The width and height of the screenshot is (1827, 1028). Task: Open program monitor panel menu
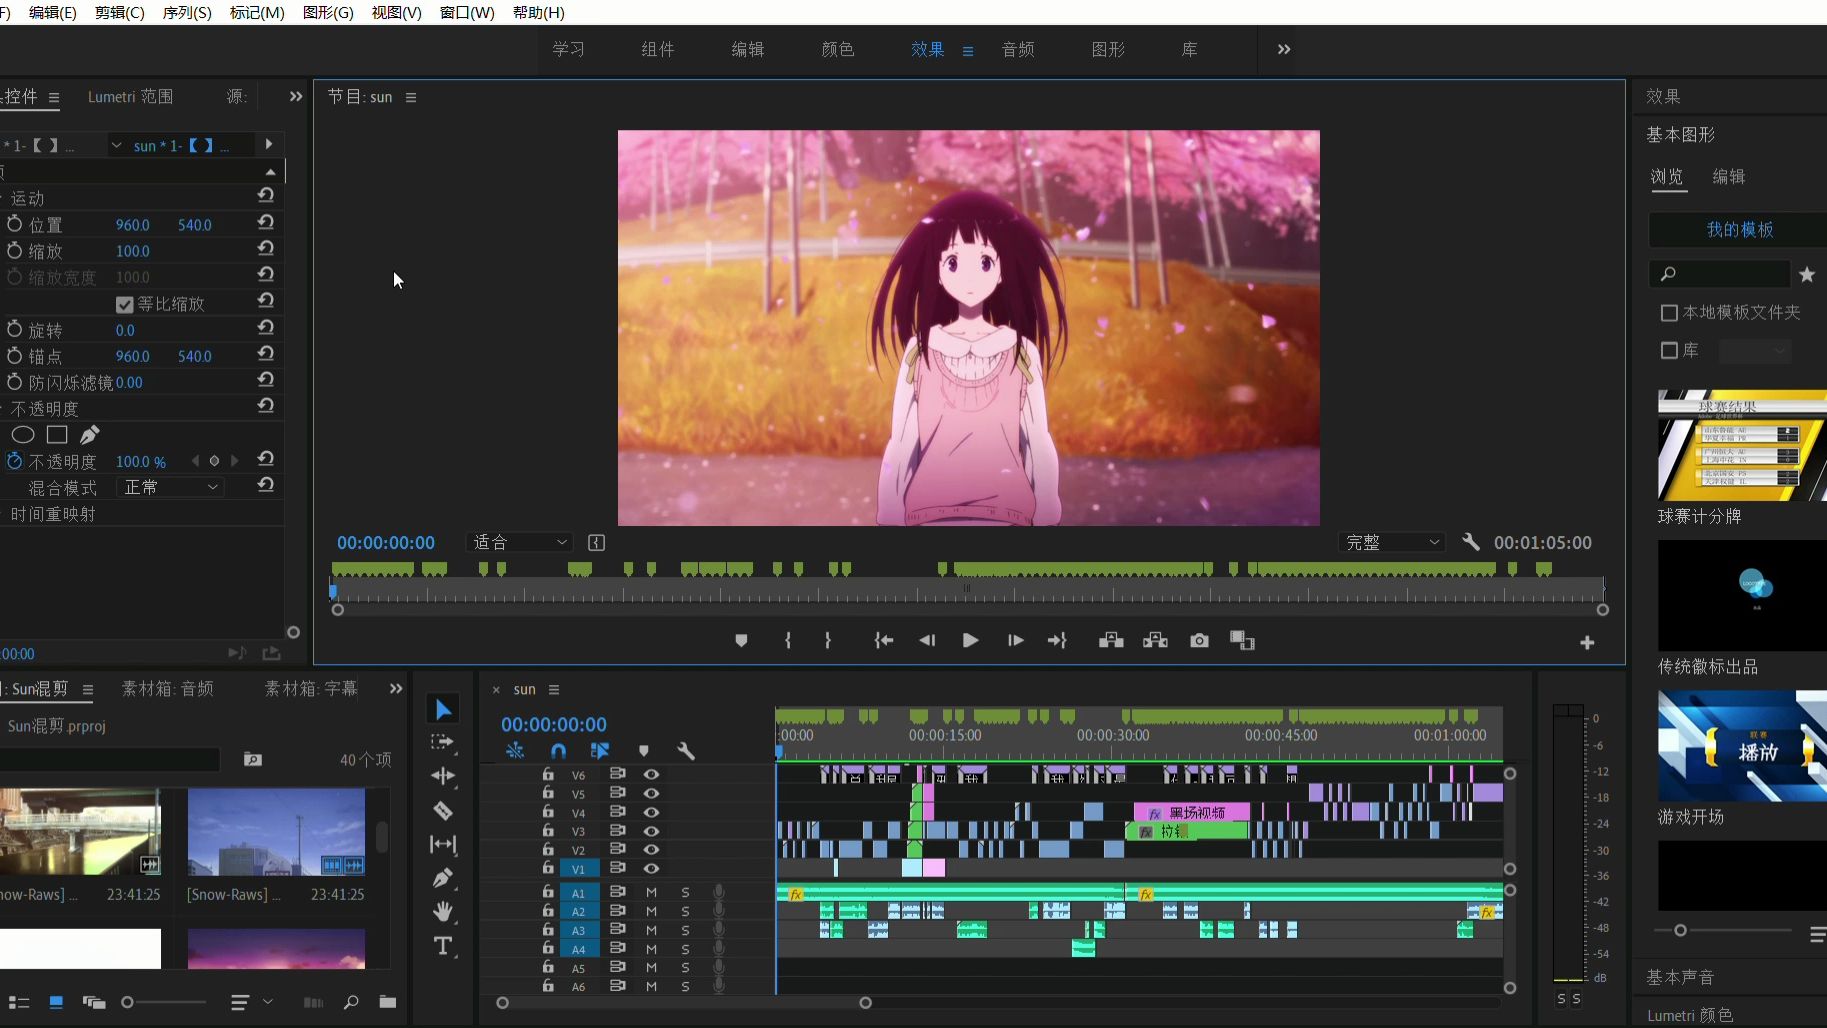point(411,97)
